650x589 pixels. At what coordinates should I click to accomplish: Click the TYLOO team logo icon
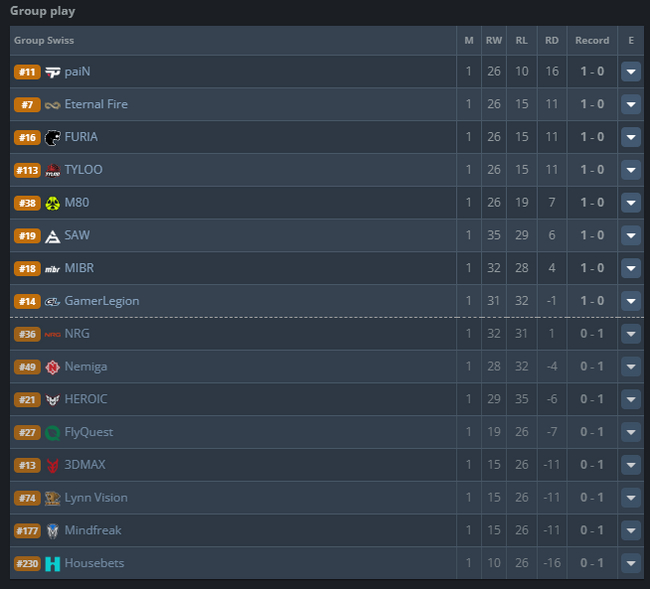click(53, 170)
